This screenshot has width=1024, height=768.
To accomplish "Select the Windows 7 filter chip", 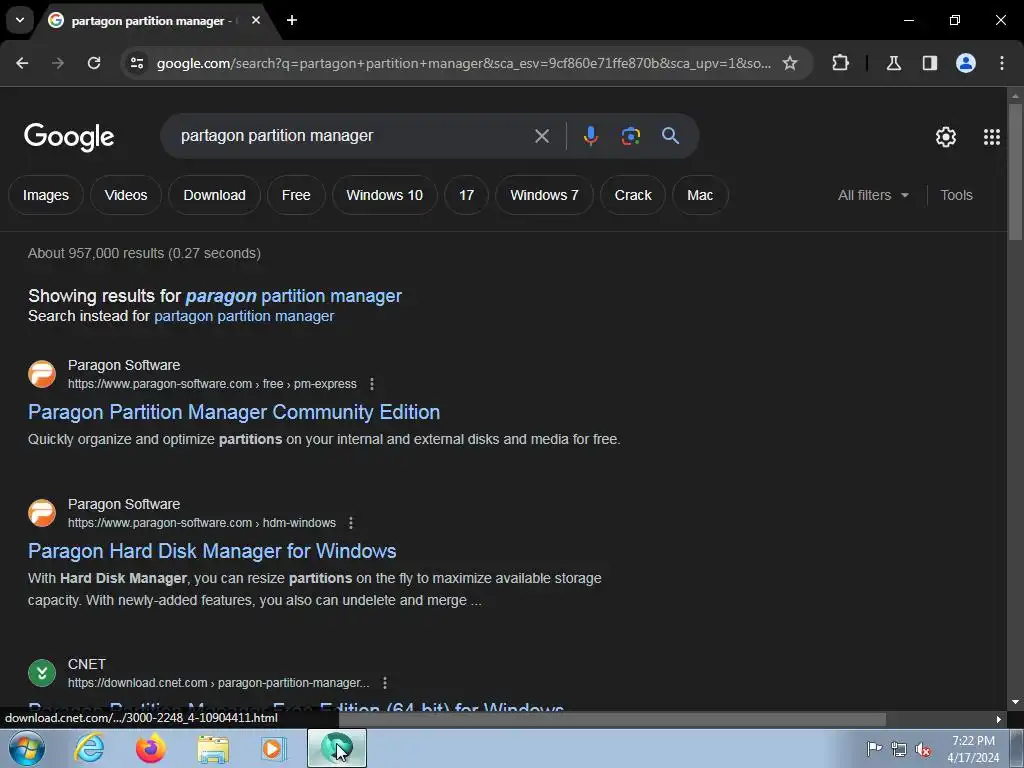I will tap(544, 195).
